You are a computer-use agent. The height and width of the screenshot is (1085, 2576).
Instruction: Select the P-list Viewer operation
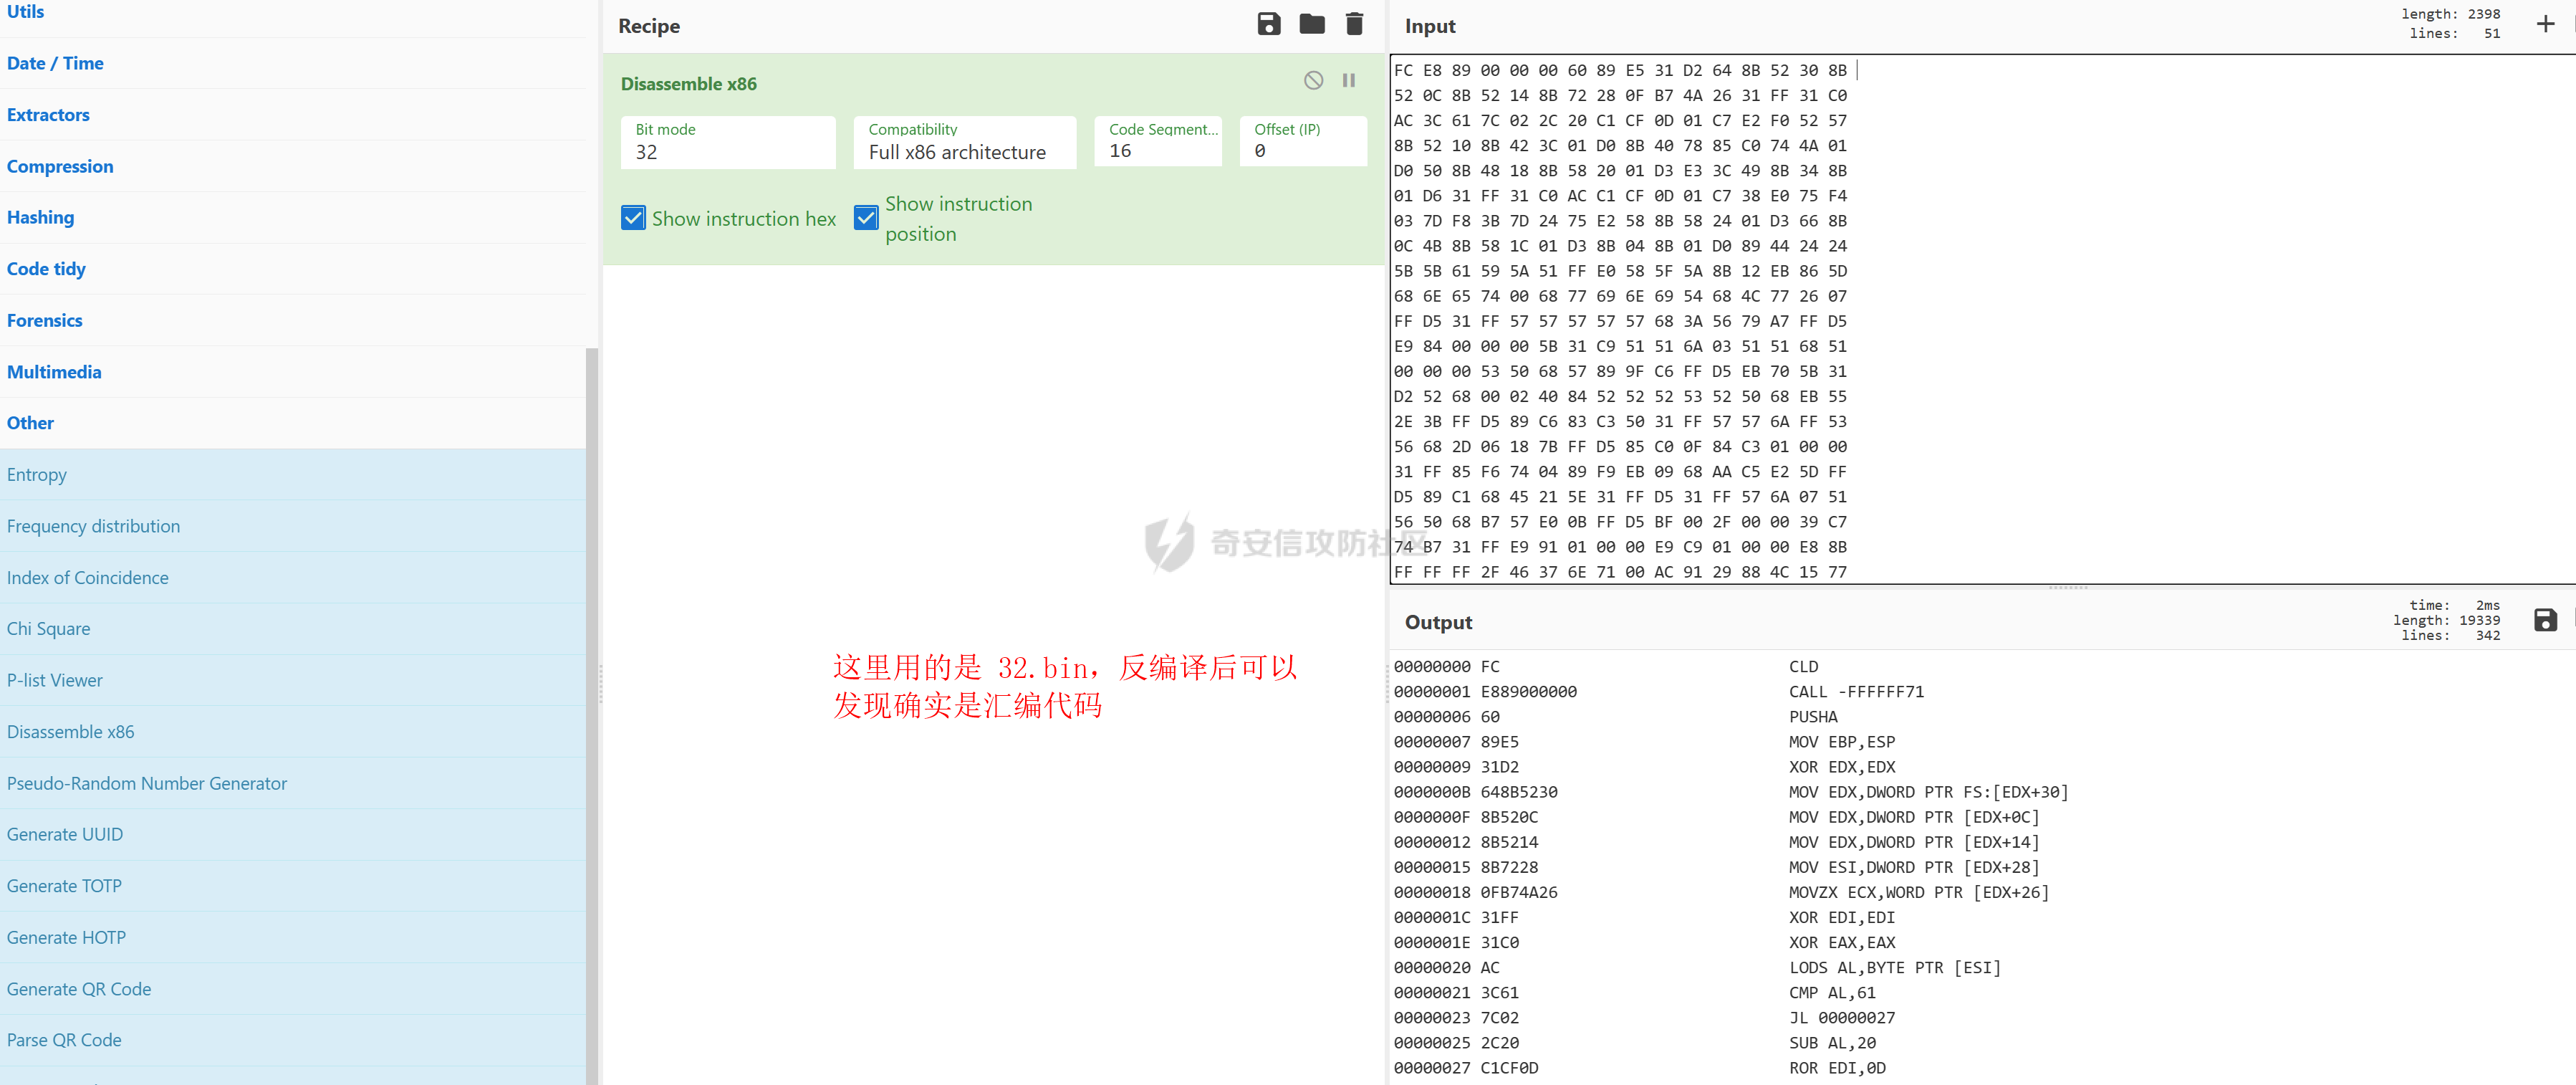coord(292,680)
